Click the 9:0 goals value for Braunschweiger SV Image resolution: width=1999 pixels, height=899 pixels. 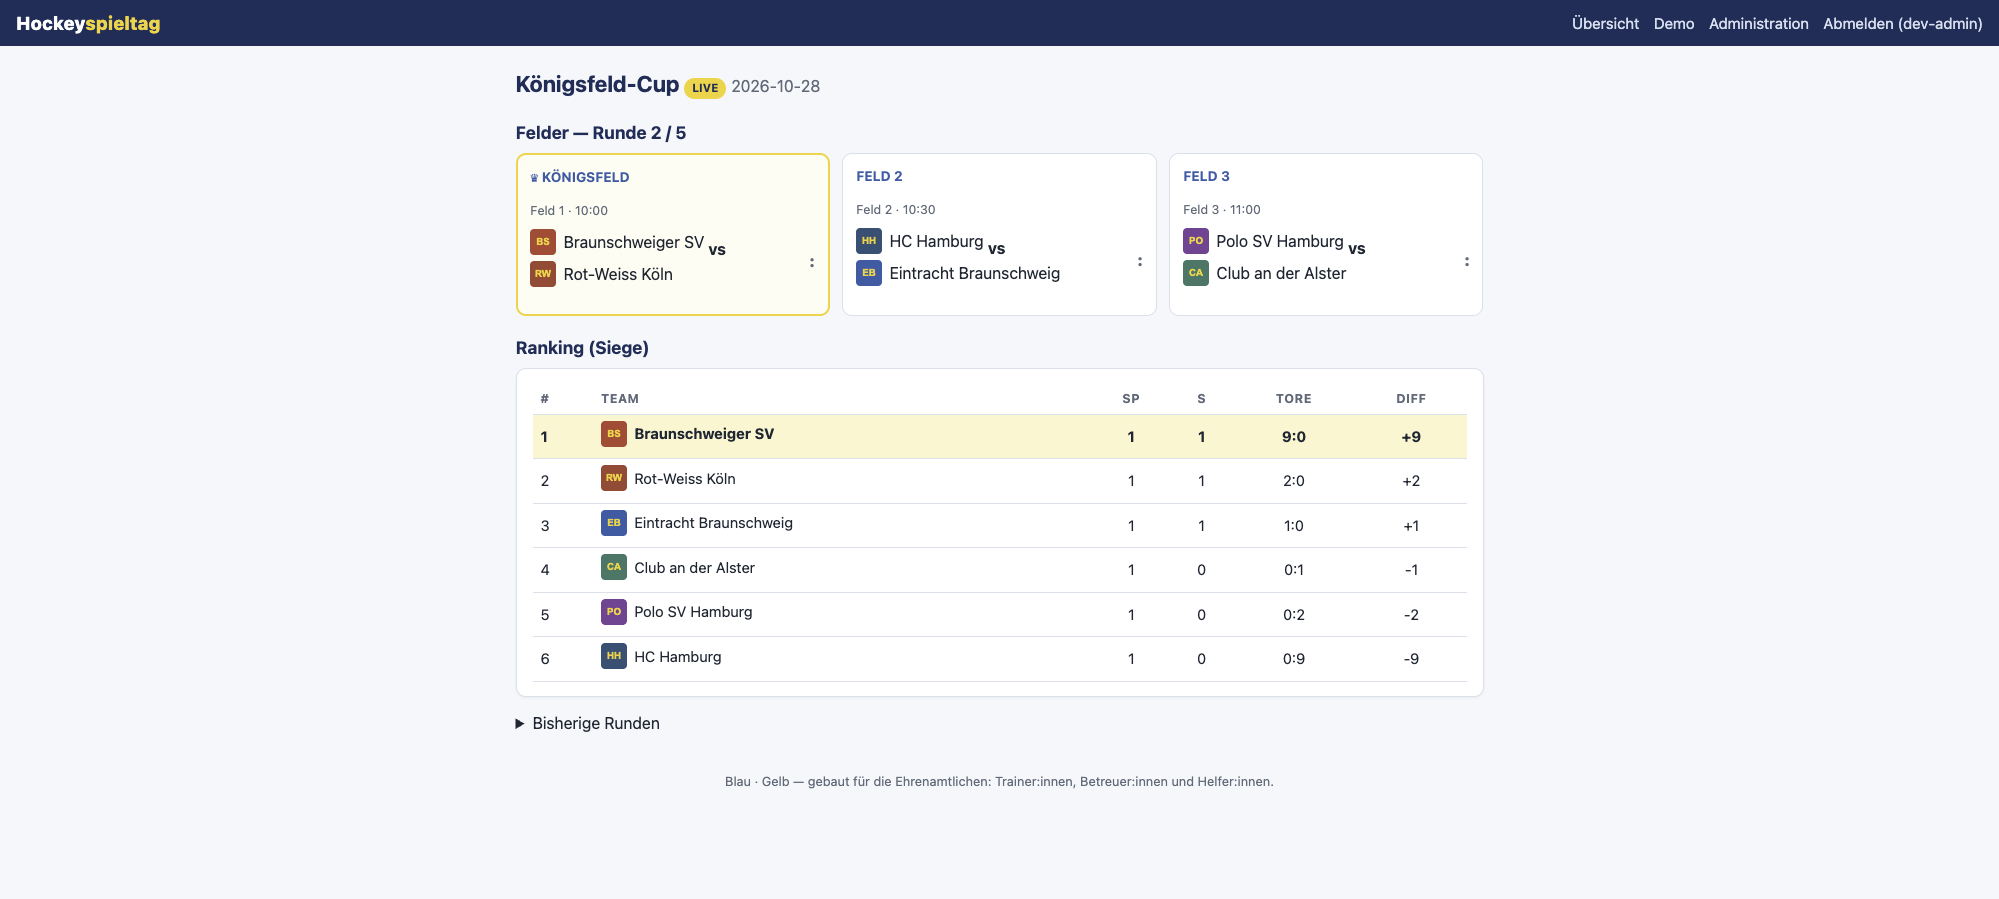point(1294,437)
